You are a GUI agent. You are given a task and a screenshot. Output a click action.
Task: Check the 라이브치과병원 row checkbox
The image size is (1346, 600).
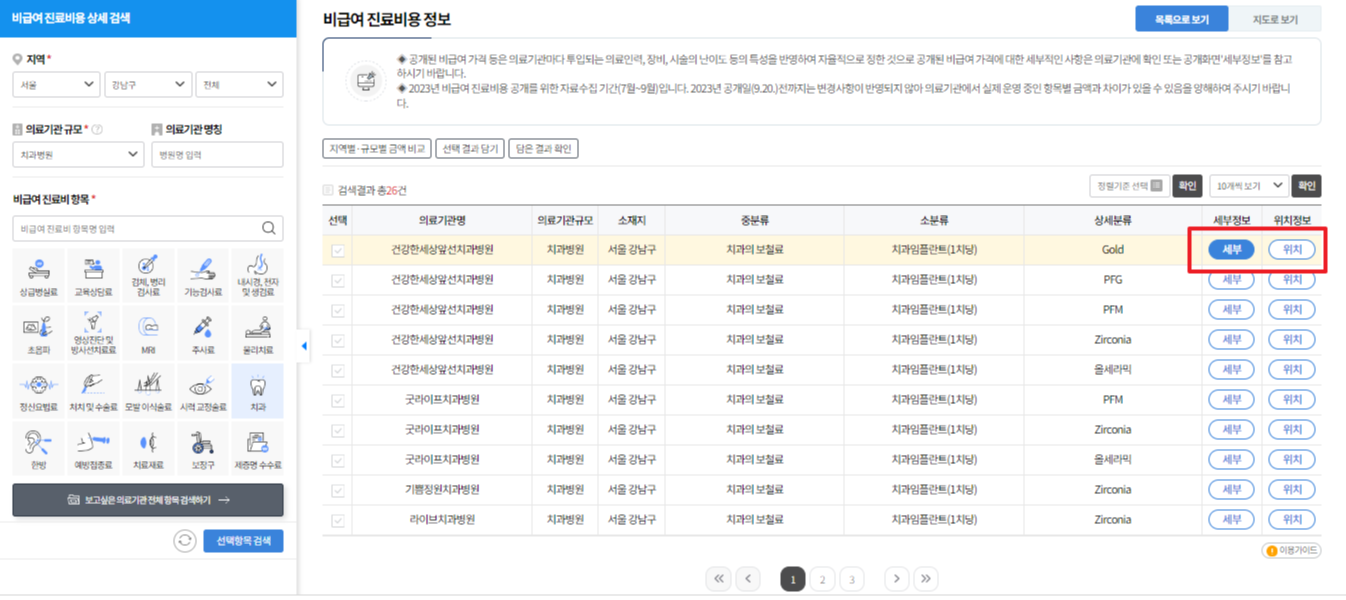337,519
